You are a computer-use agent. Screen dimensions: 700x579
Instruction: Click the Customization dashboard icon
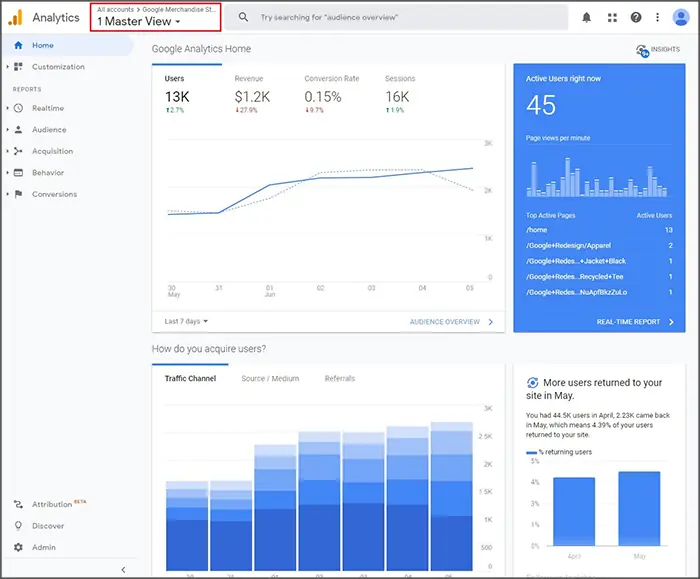pos(18,67)
